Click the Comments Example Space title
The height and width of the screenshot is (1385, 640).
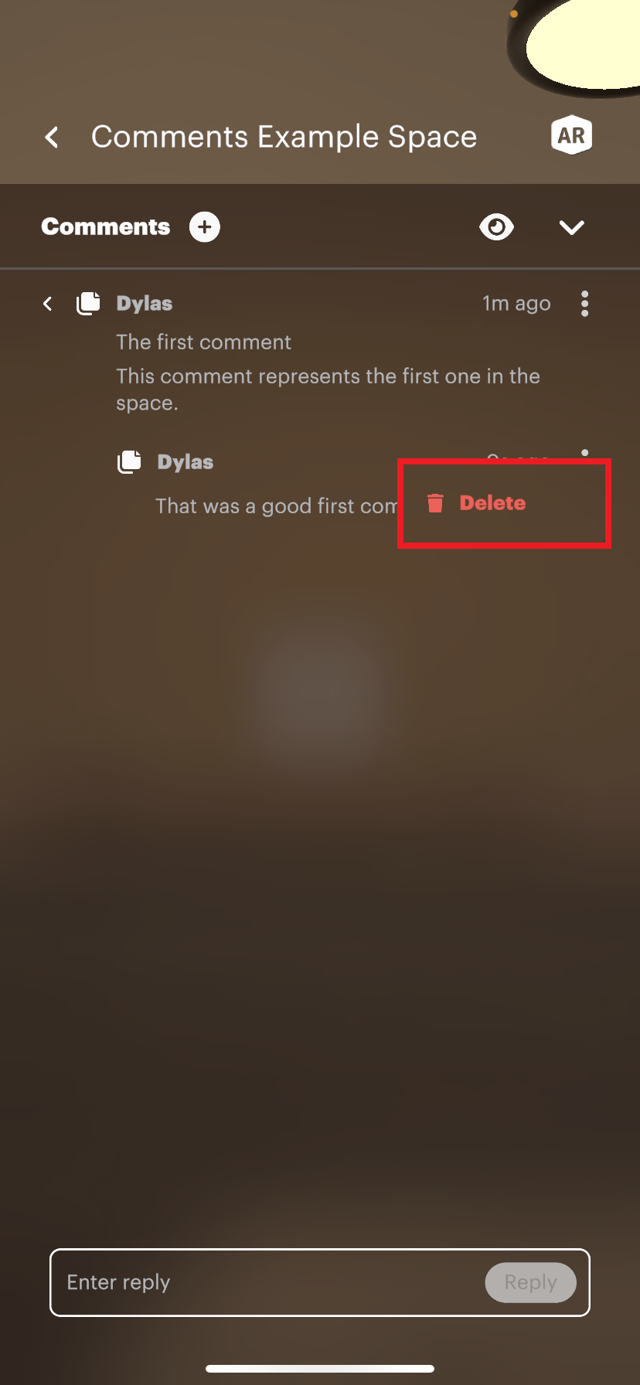tap(284, 137)
